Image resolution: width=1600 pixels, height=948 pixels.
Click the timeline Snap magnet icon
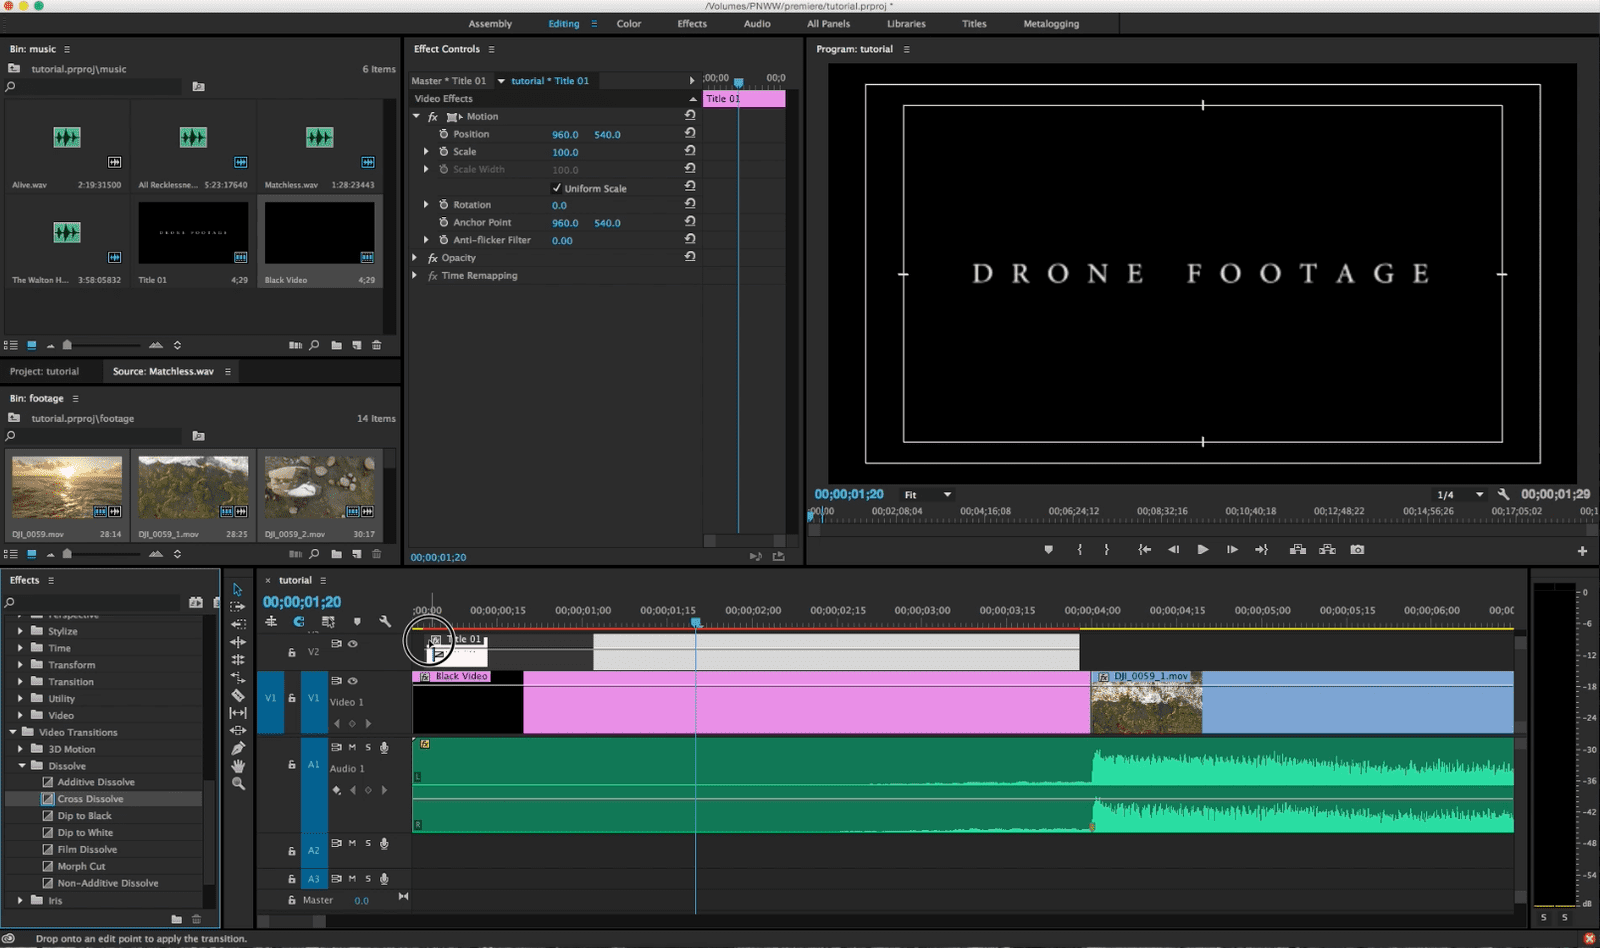pos(298,622)
